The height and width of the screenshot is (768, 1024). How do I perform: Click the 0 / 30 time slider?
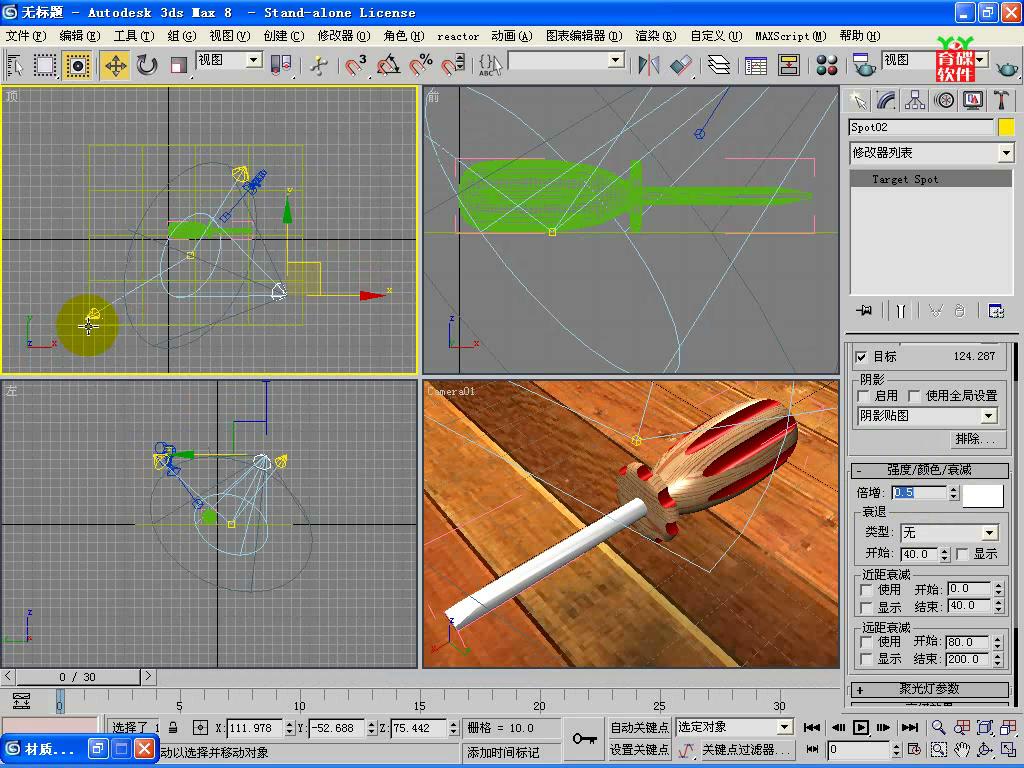(77, 677)
